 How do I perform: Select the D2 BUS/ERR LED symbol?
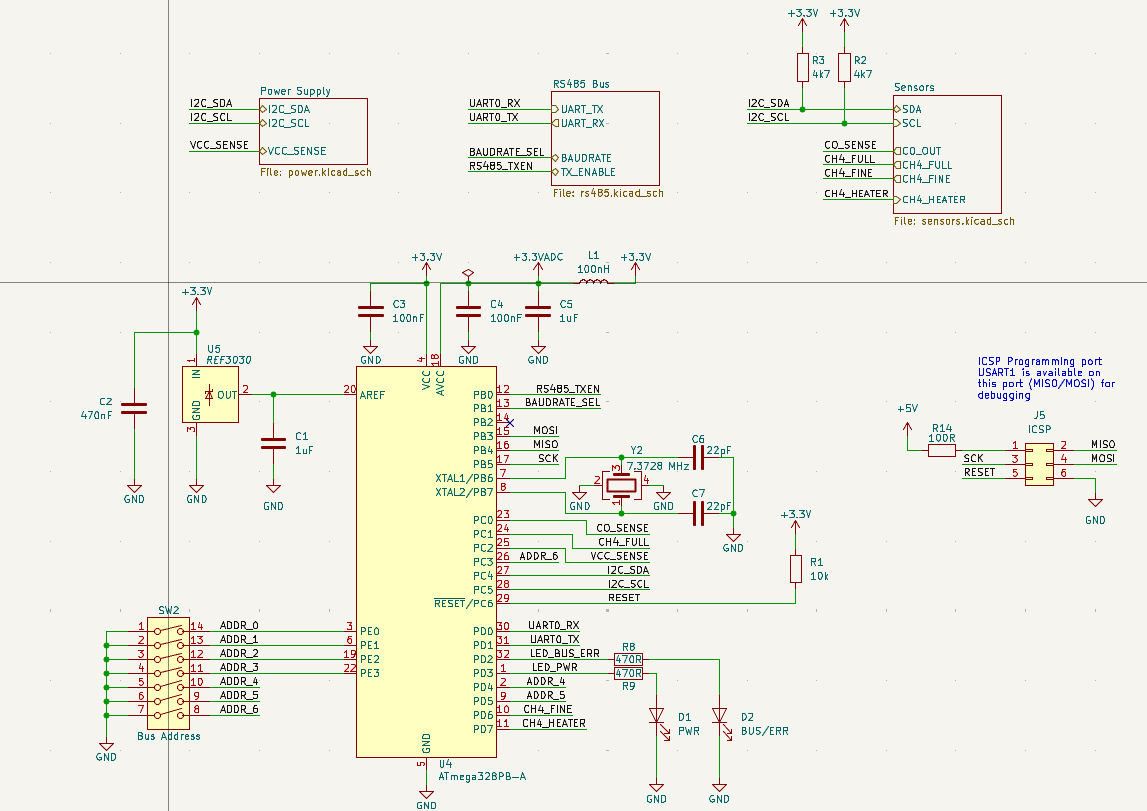pyautogui.click(x=719, y=716)
